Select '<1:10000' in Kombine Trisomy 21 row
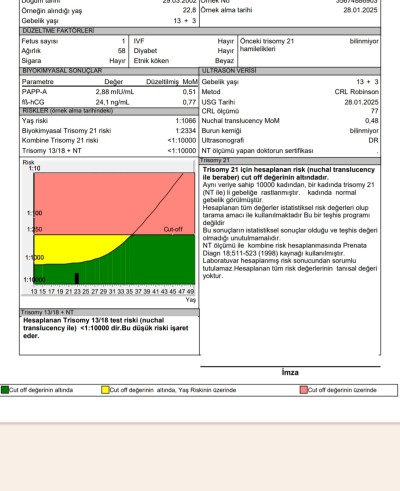Viewport: 400px width, 491px height. click(182, 141)
